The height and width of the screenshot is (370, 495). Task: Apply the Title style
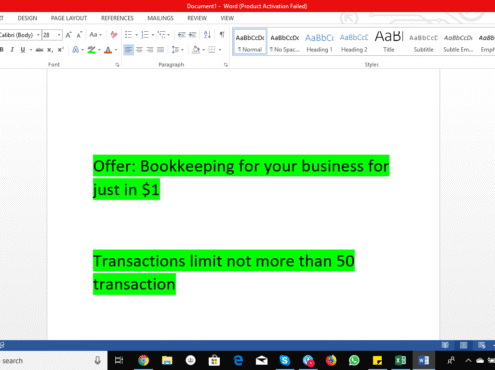point(389,42)
